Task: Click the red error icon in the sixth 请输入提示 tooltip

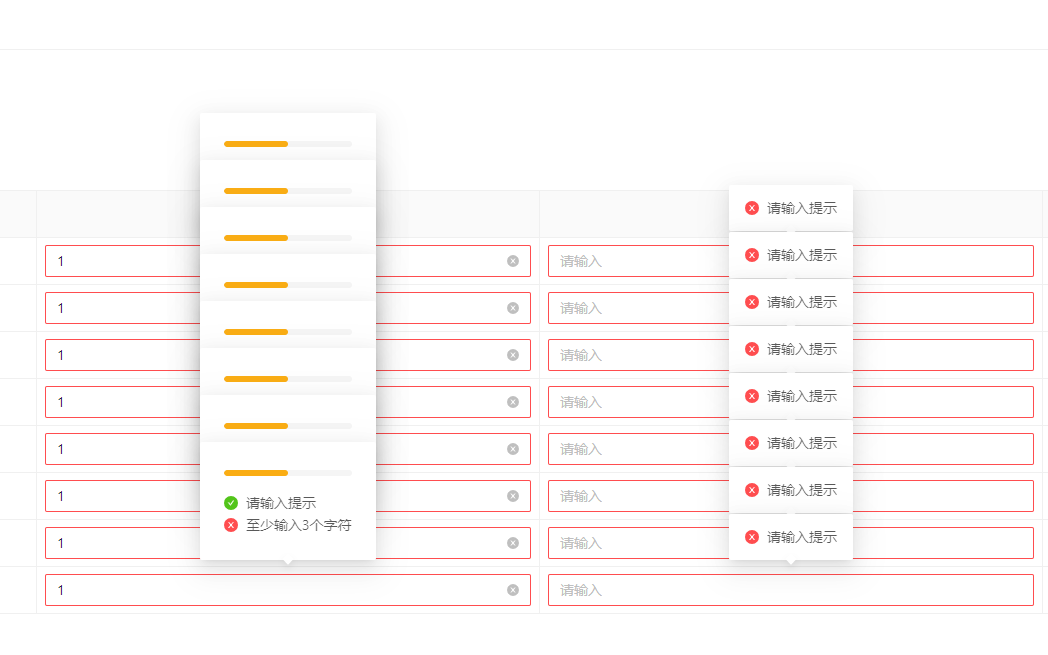Action: 752,443
